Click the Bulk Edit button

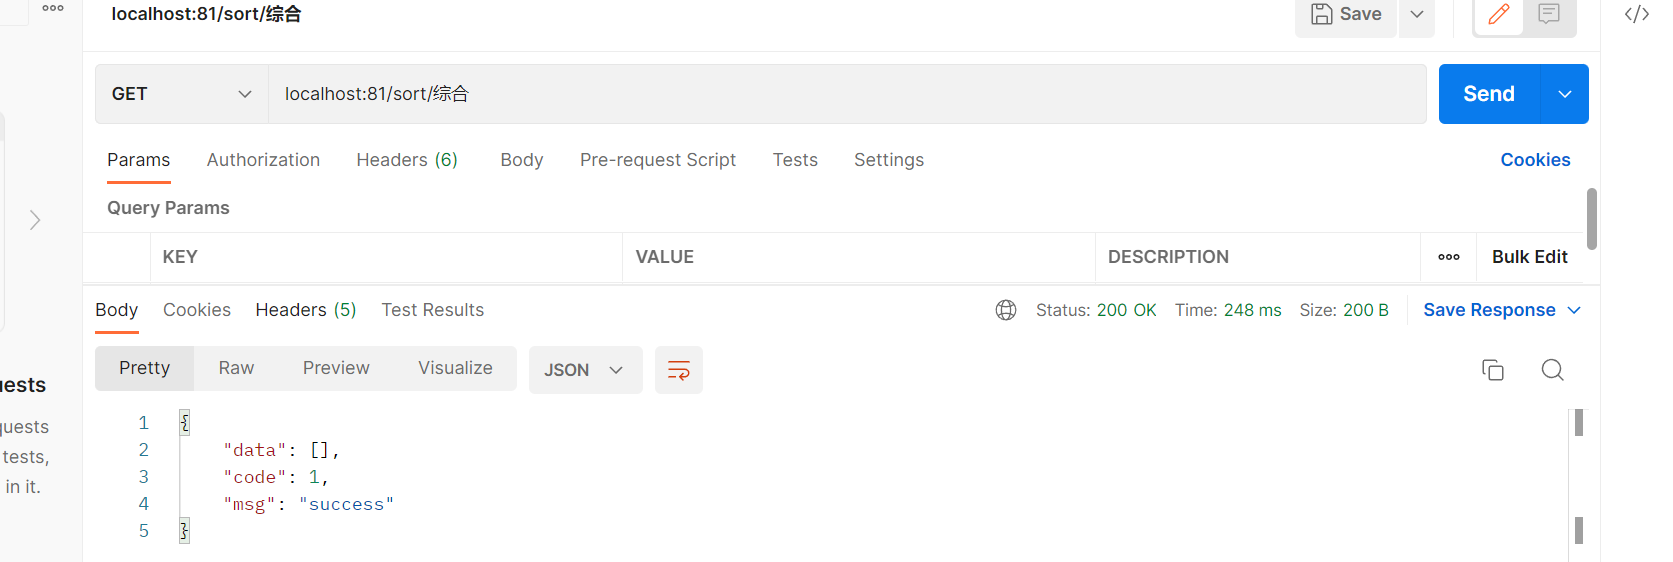(1529, 257)
